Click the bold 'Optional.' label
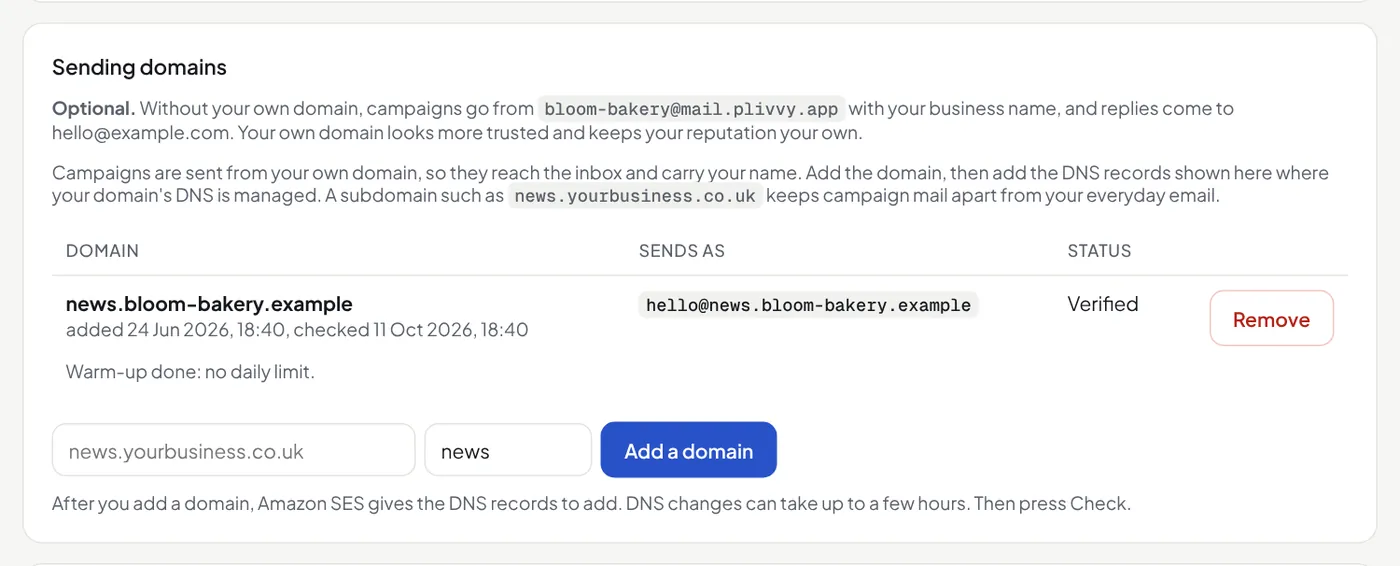 point(93,108)
